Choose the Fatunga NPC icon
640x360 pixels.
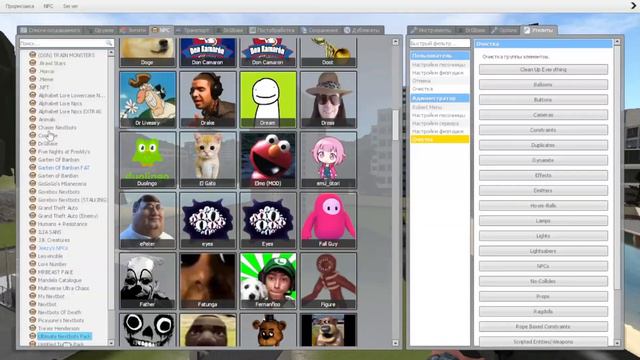tap(208, 281)
